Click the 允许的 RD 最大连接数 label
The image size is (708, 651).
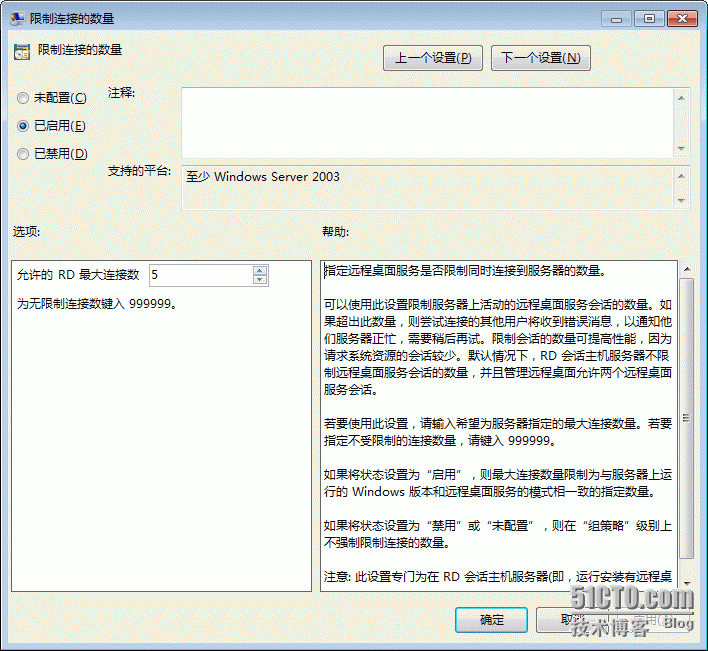click(x=78, y=274)
